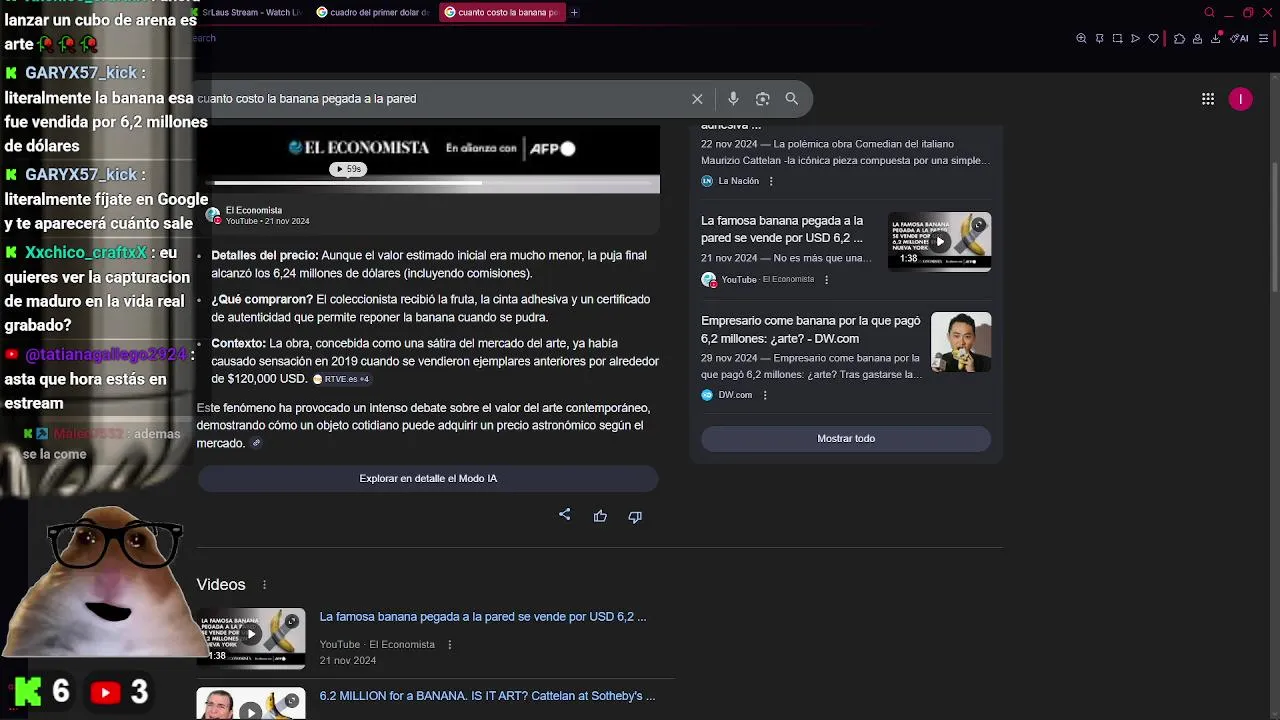Start voice search with the microphone icon
The width and height of the screenshot is (1280, 720).
point(733,99)
